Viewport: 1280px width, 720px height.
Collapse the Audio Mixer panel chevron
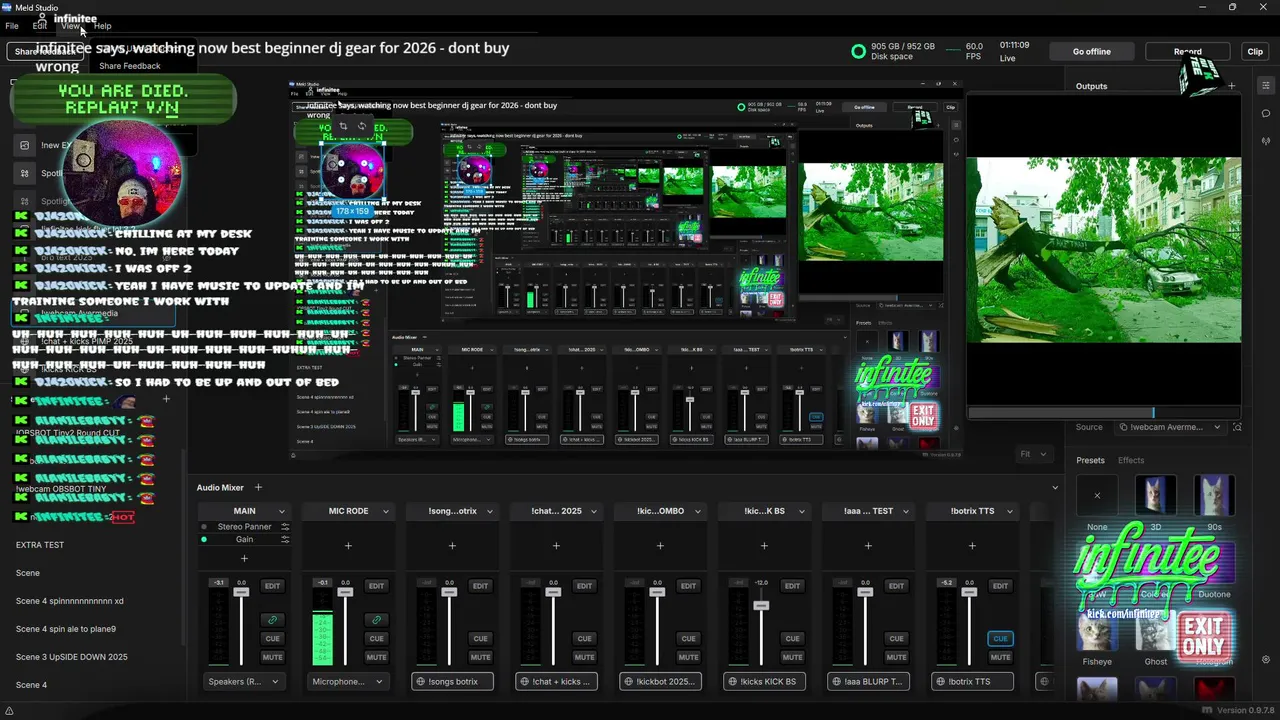(x=1054, y=488)
